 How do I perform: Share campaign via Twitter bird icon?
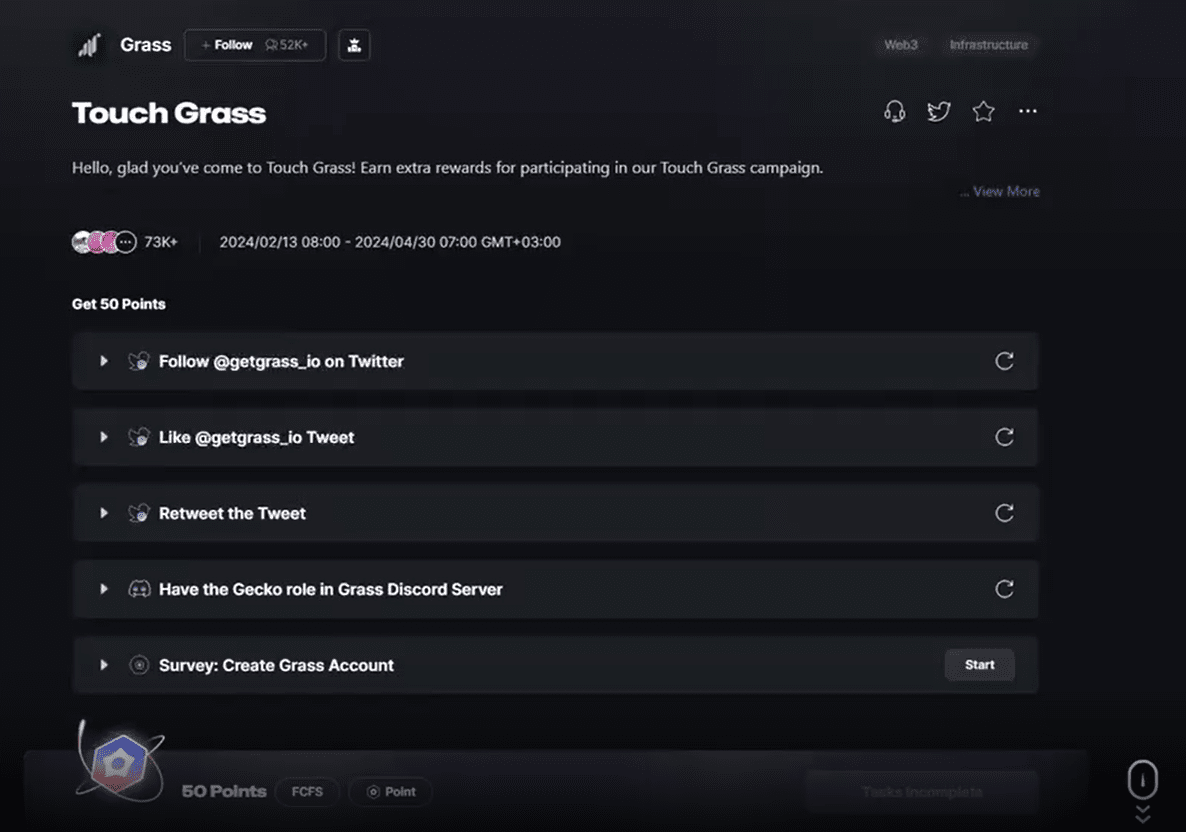point(939,112)
